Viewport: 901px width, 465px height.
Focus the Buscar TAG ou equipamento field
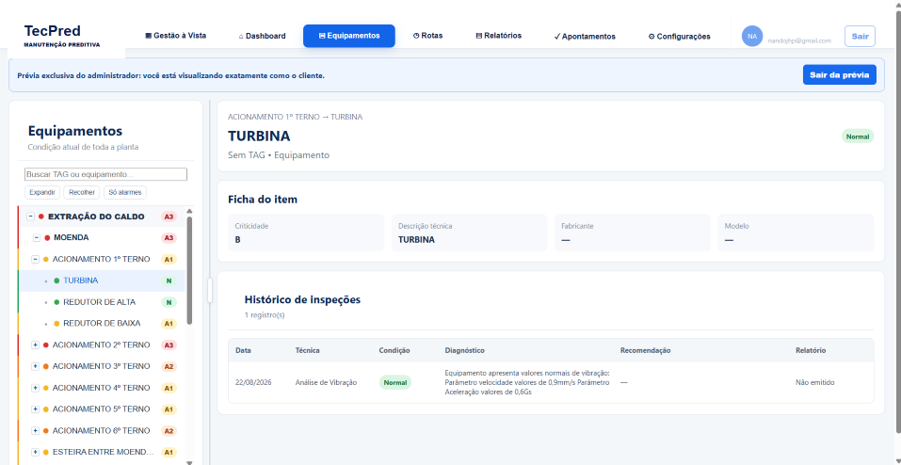click(x=106, y=174)
